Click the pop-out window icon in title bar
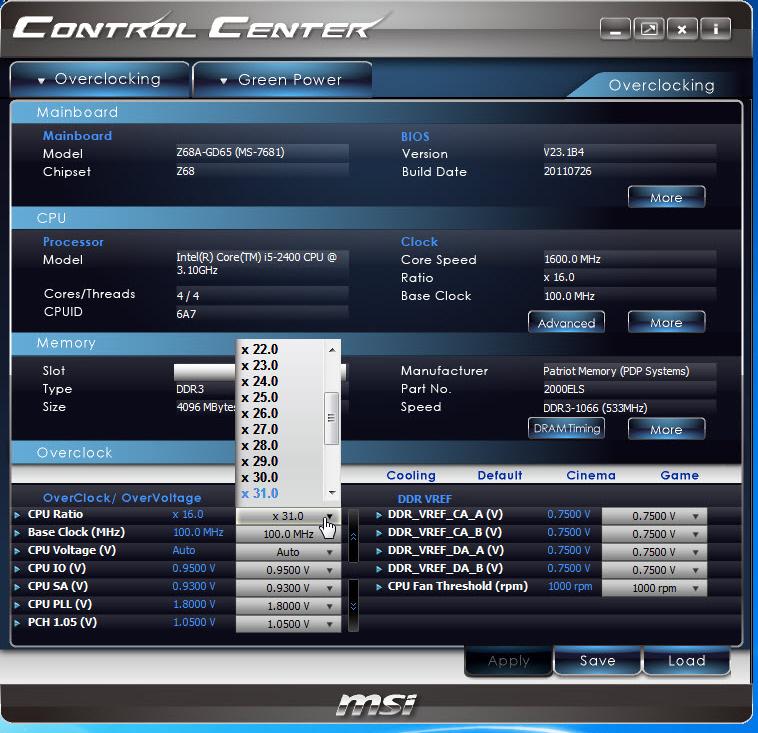 [x=649, y=29]
